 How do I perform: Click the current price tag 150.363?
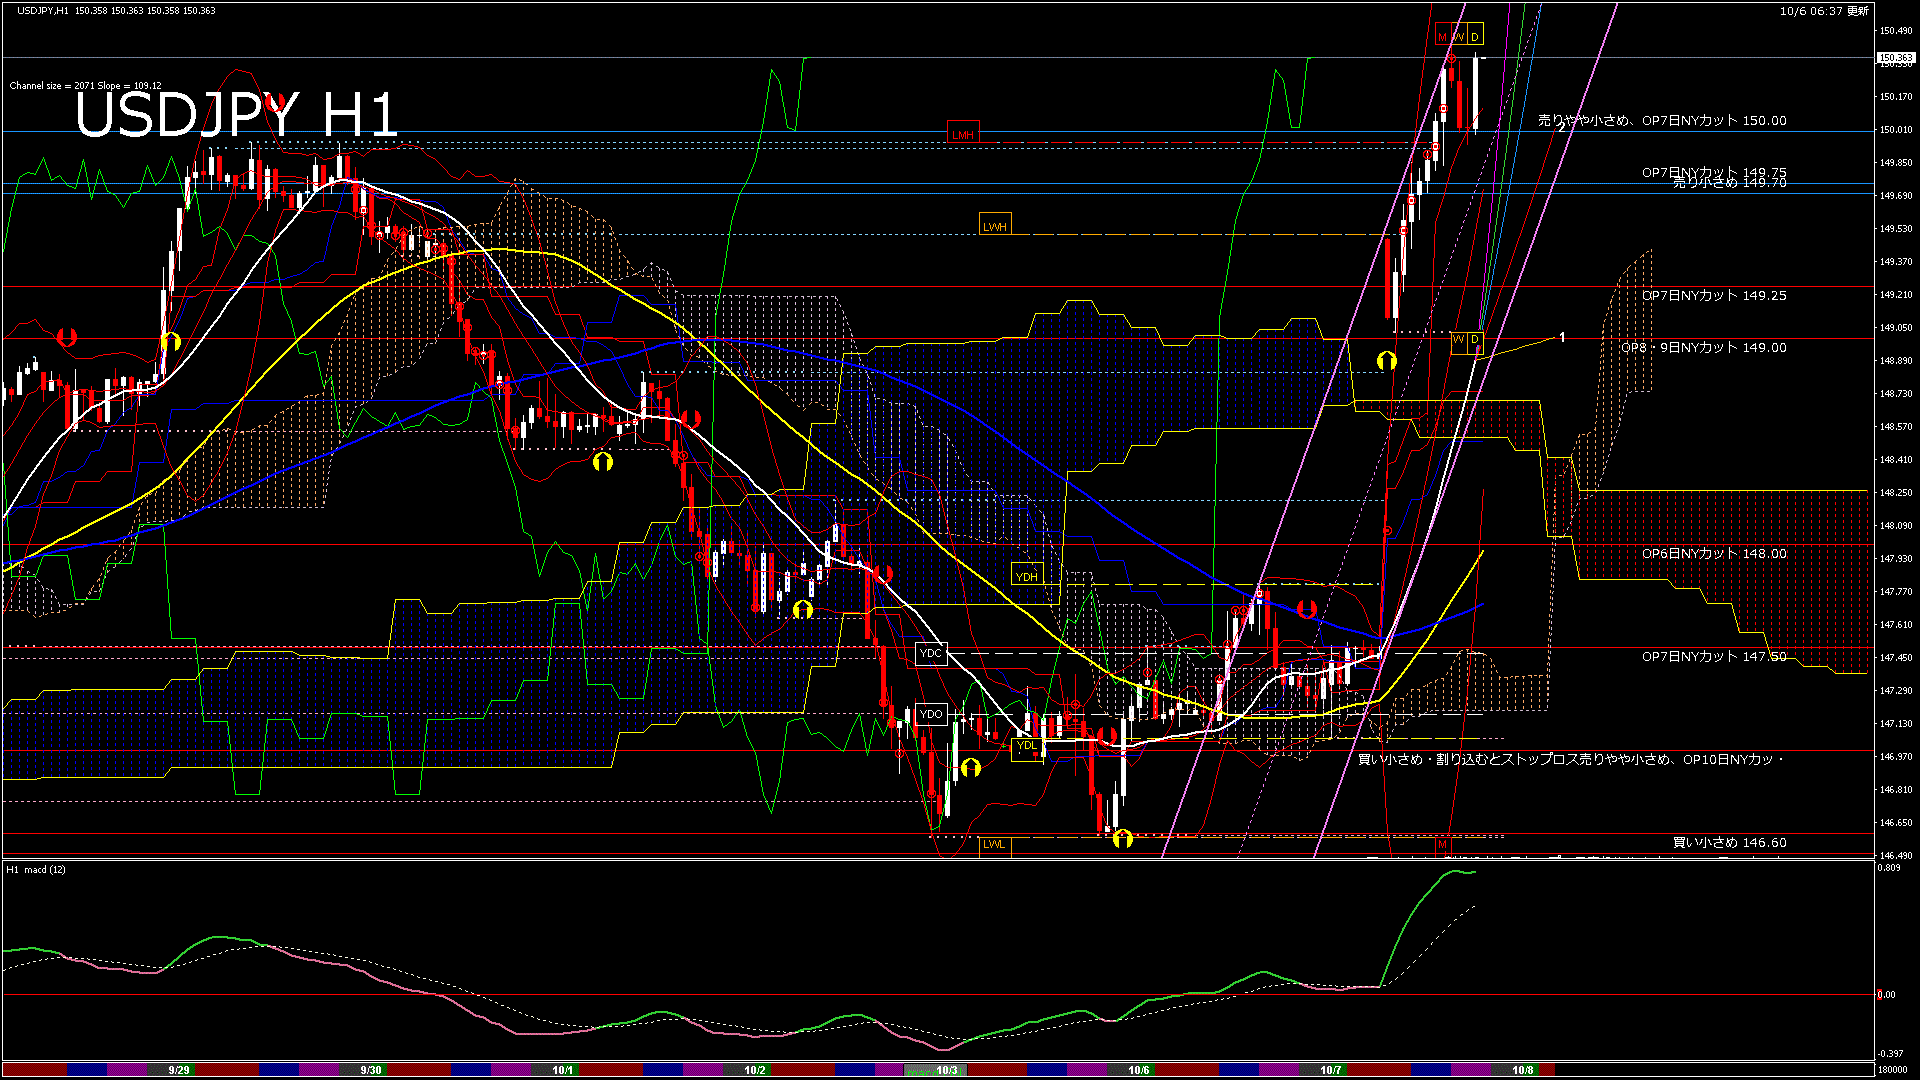pos(1895,58)
